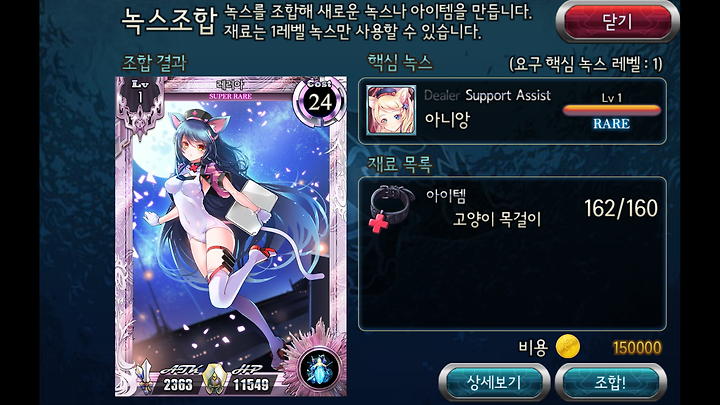
Task: Click the 조합! combine button
Action: [610, 382]
